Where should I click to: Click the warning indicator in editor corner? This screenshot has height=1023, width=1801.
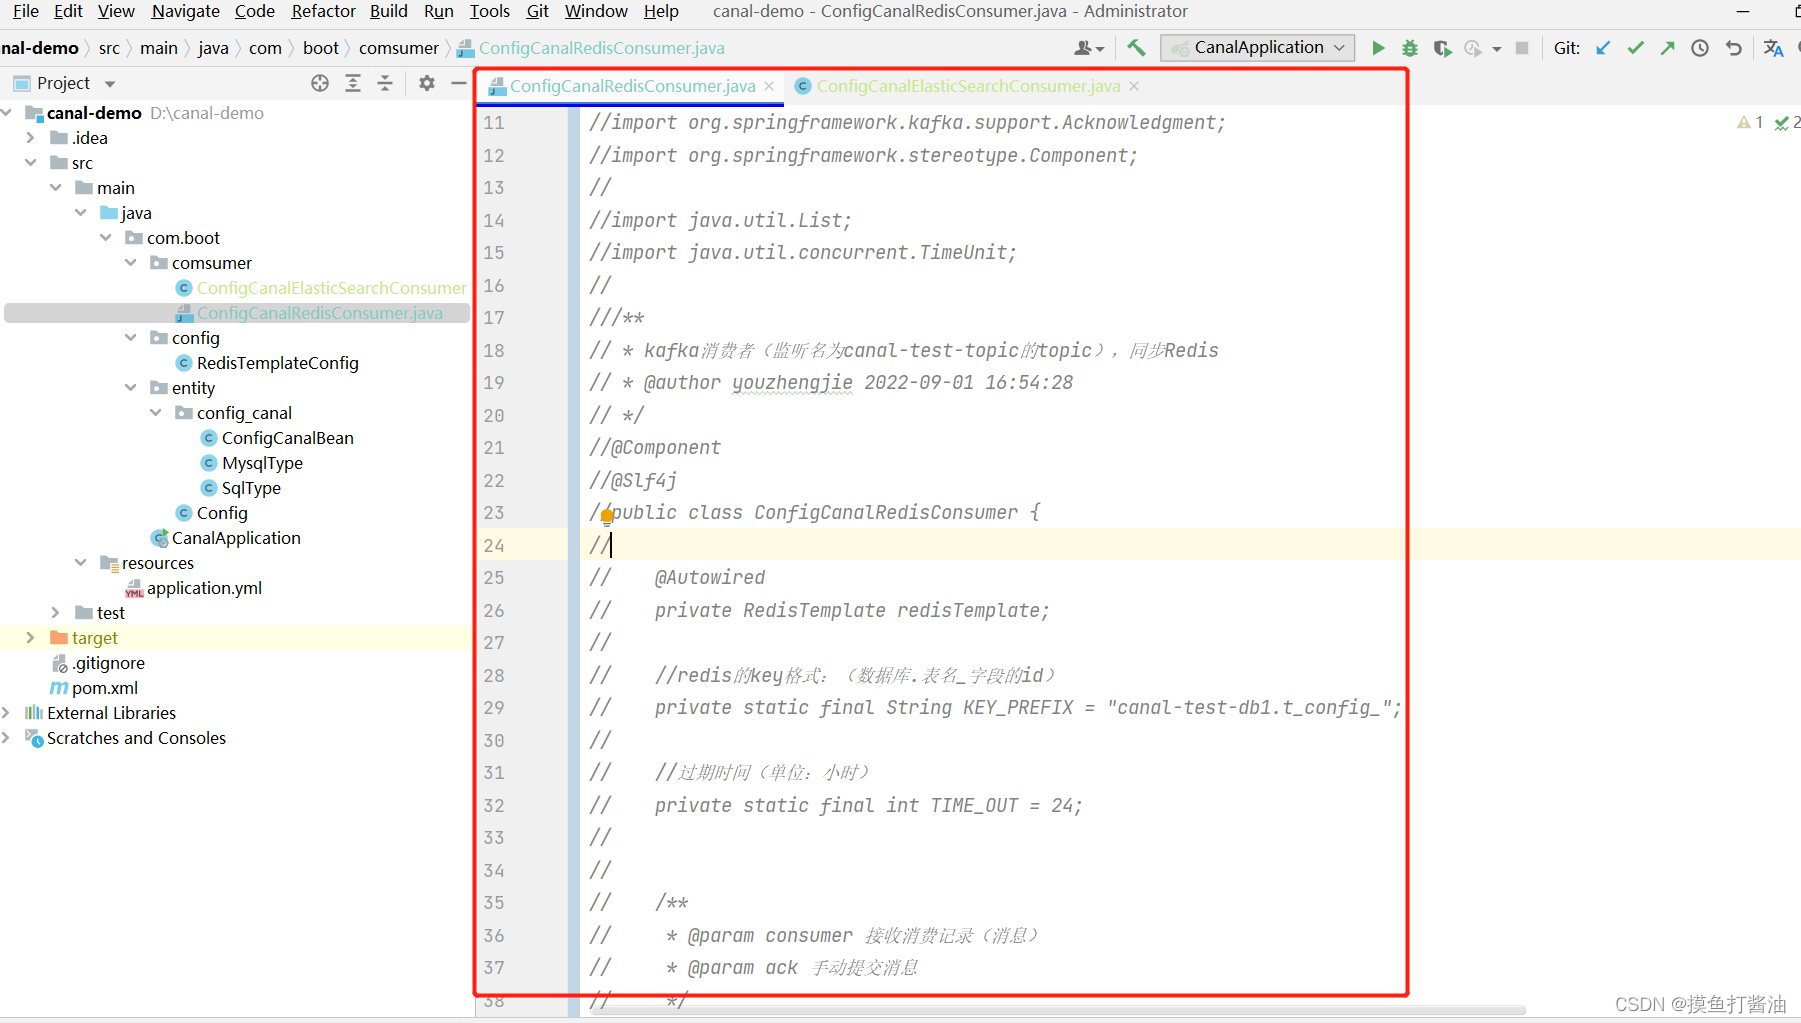(1750, 122)
